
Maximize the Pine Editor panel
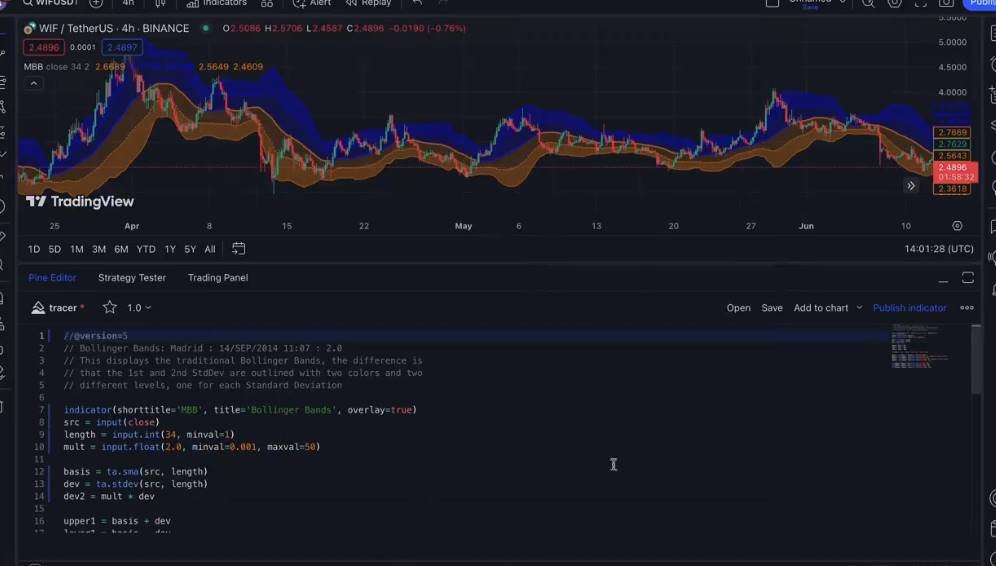(967, 278)
